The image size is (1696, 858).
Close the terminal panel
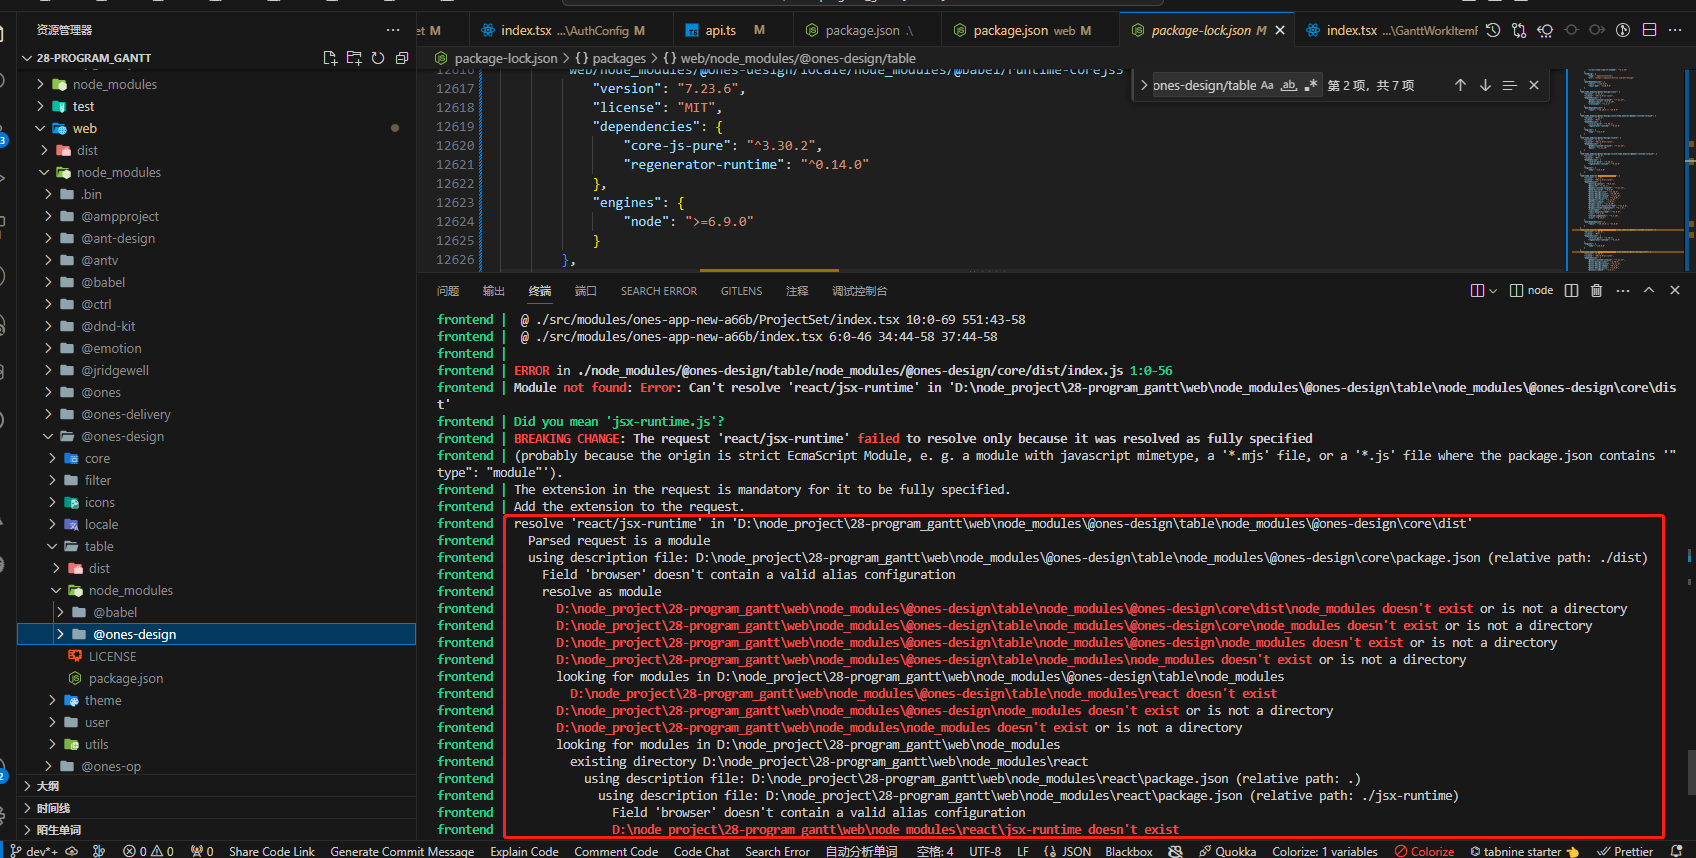coord(1675,290)
